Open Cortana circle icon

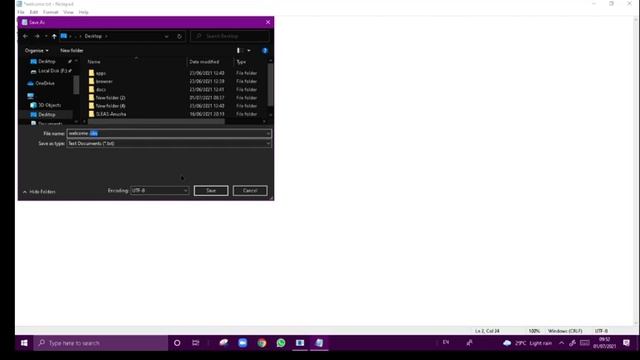coord(177,343)
